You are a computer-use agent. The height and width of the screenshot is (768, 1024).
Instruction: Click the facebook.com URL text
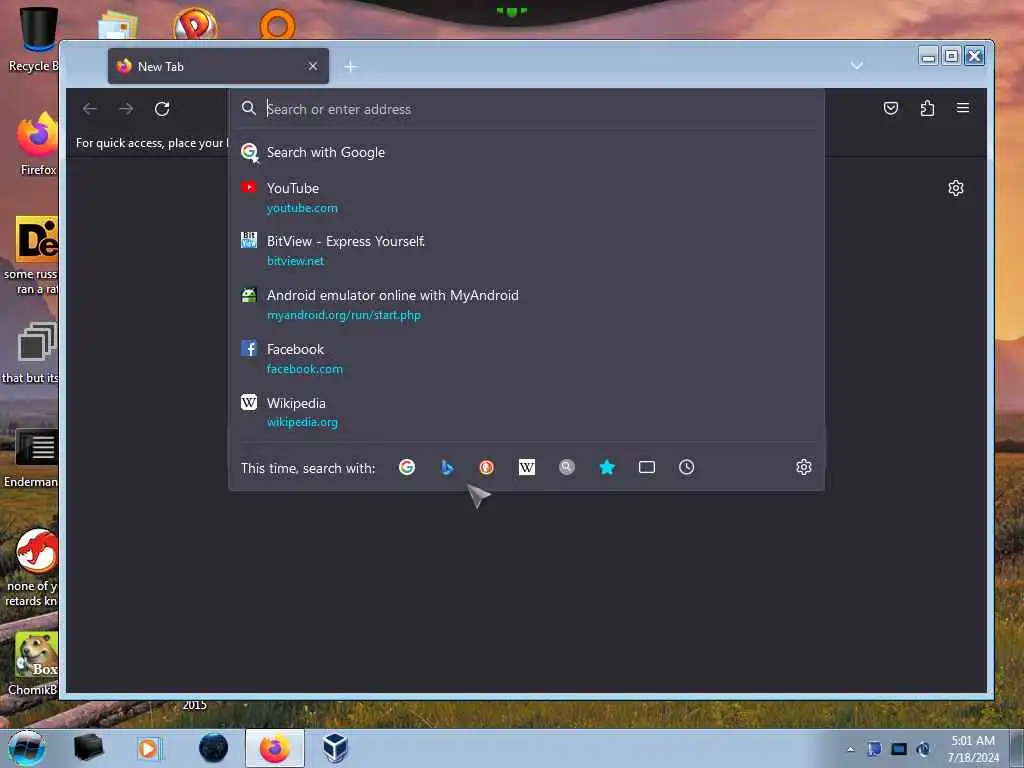[304, 368]
